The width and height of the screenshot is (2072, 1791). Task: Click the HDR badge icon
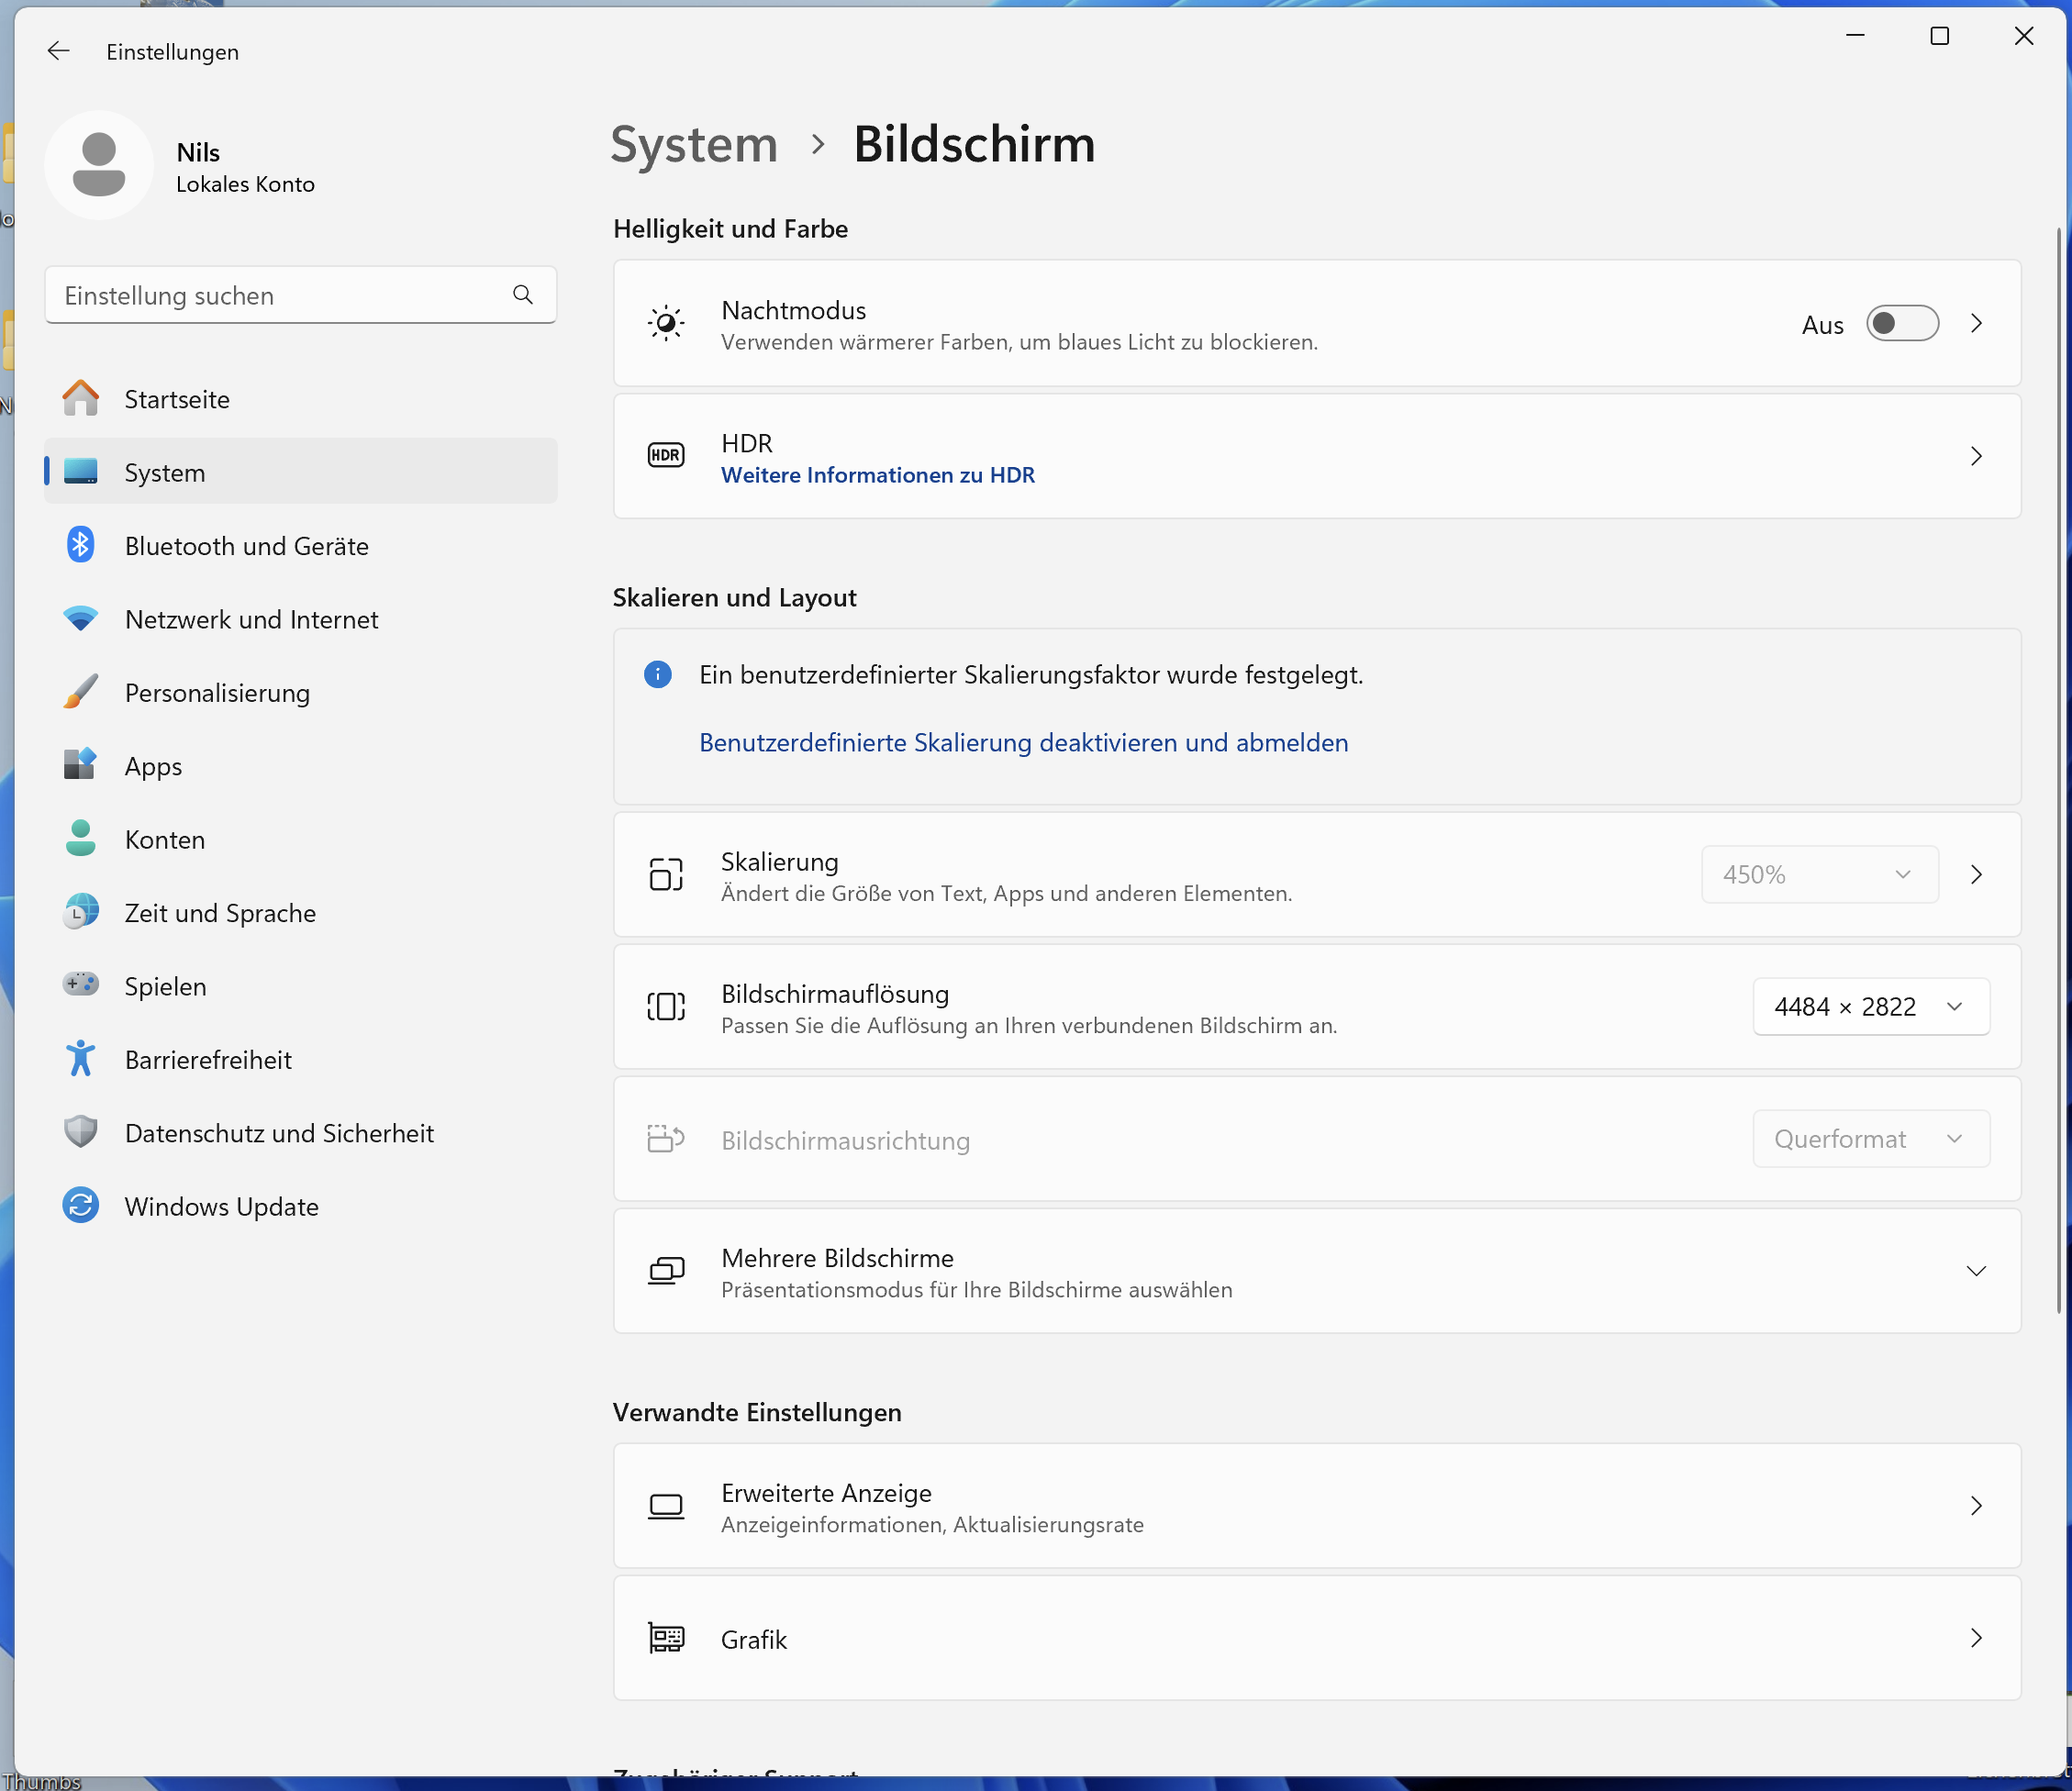(x=666, y=456)
